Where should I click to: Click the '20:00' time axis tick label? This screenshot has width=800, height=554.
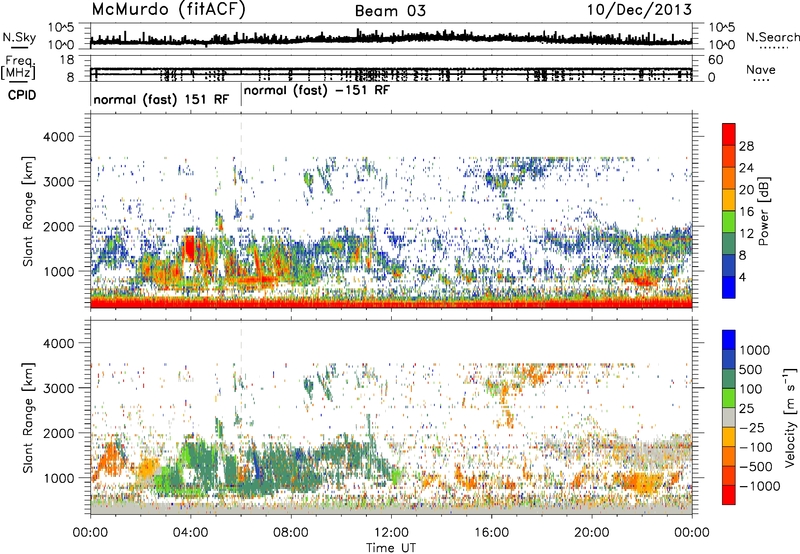coord(591,533)
